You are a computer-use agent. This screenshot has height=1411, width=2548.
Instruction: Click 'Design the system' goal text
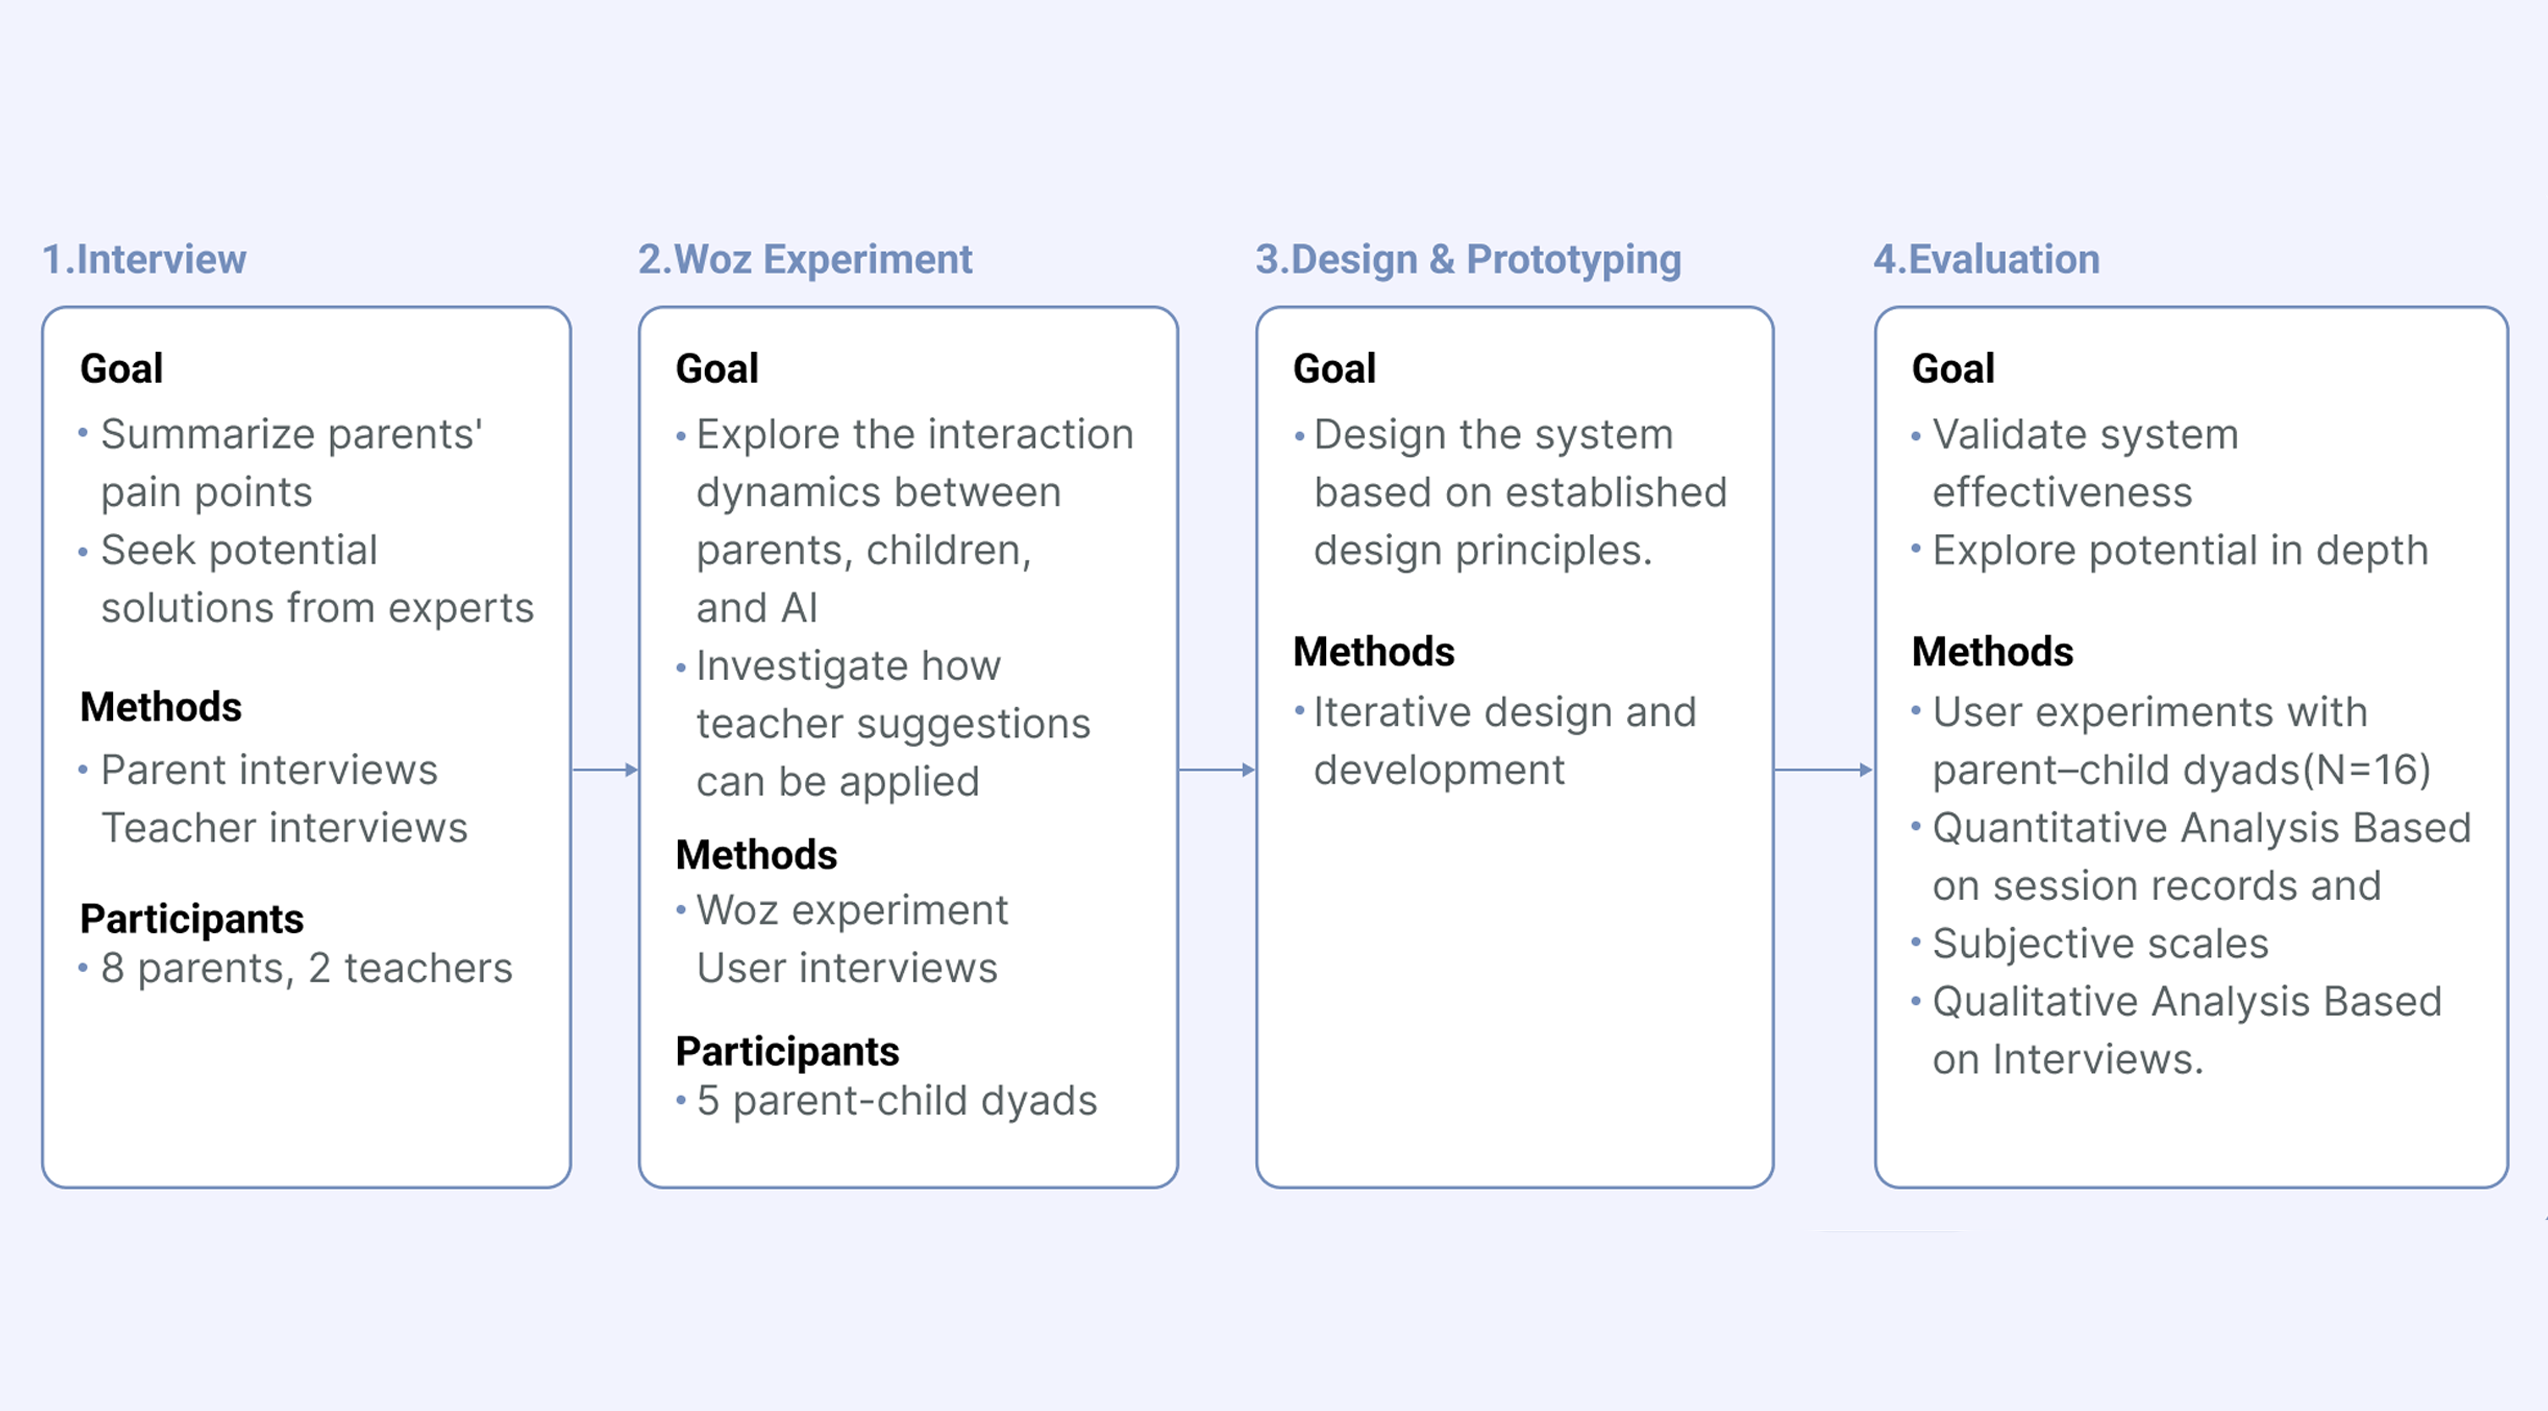coord(1492,435)
